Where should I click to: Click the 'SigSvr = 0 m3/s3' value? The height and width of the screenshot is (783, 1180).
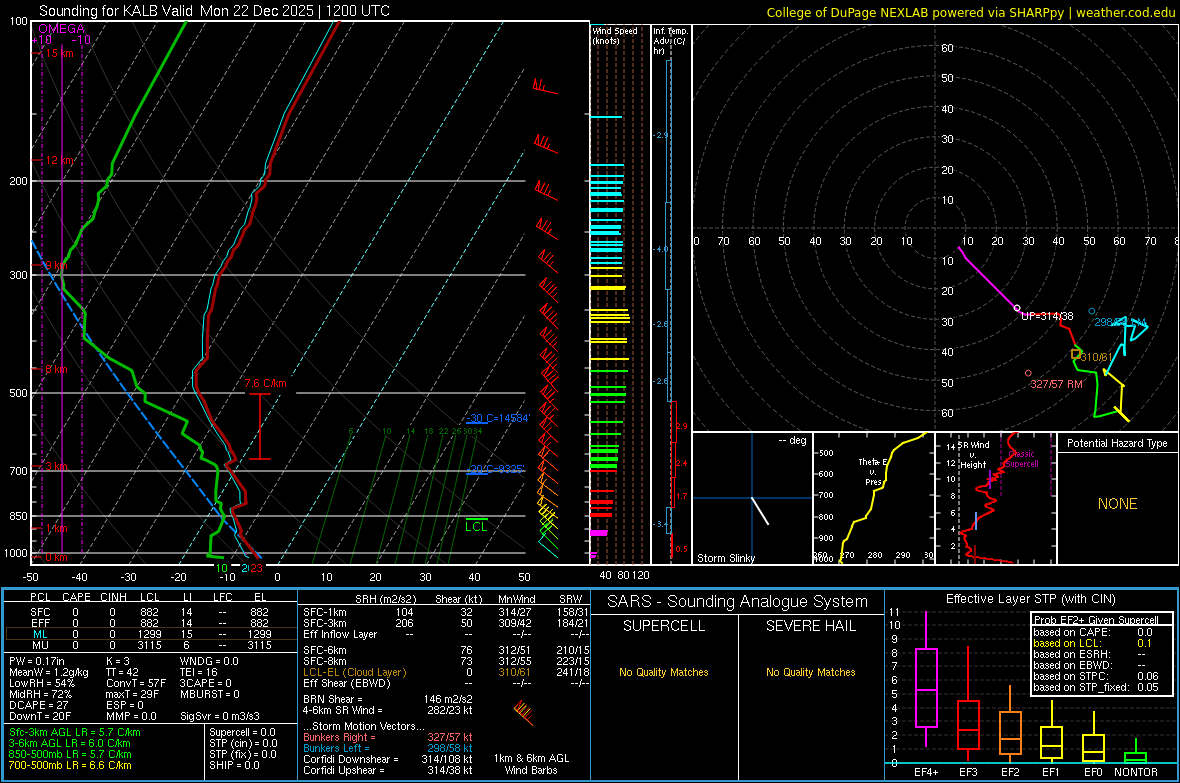[220, 716]
